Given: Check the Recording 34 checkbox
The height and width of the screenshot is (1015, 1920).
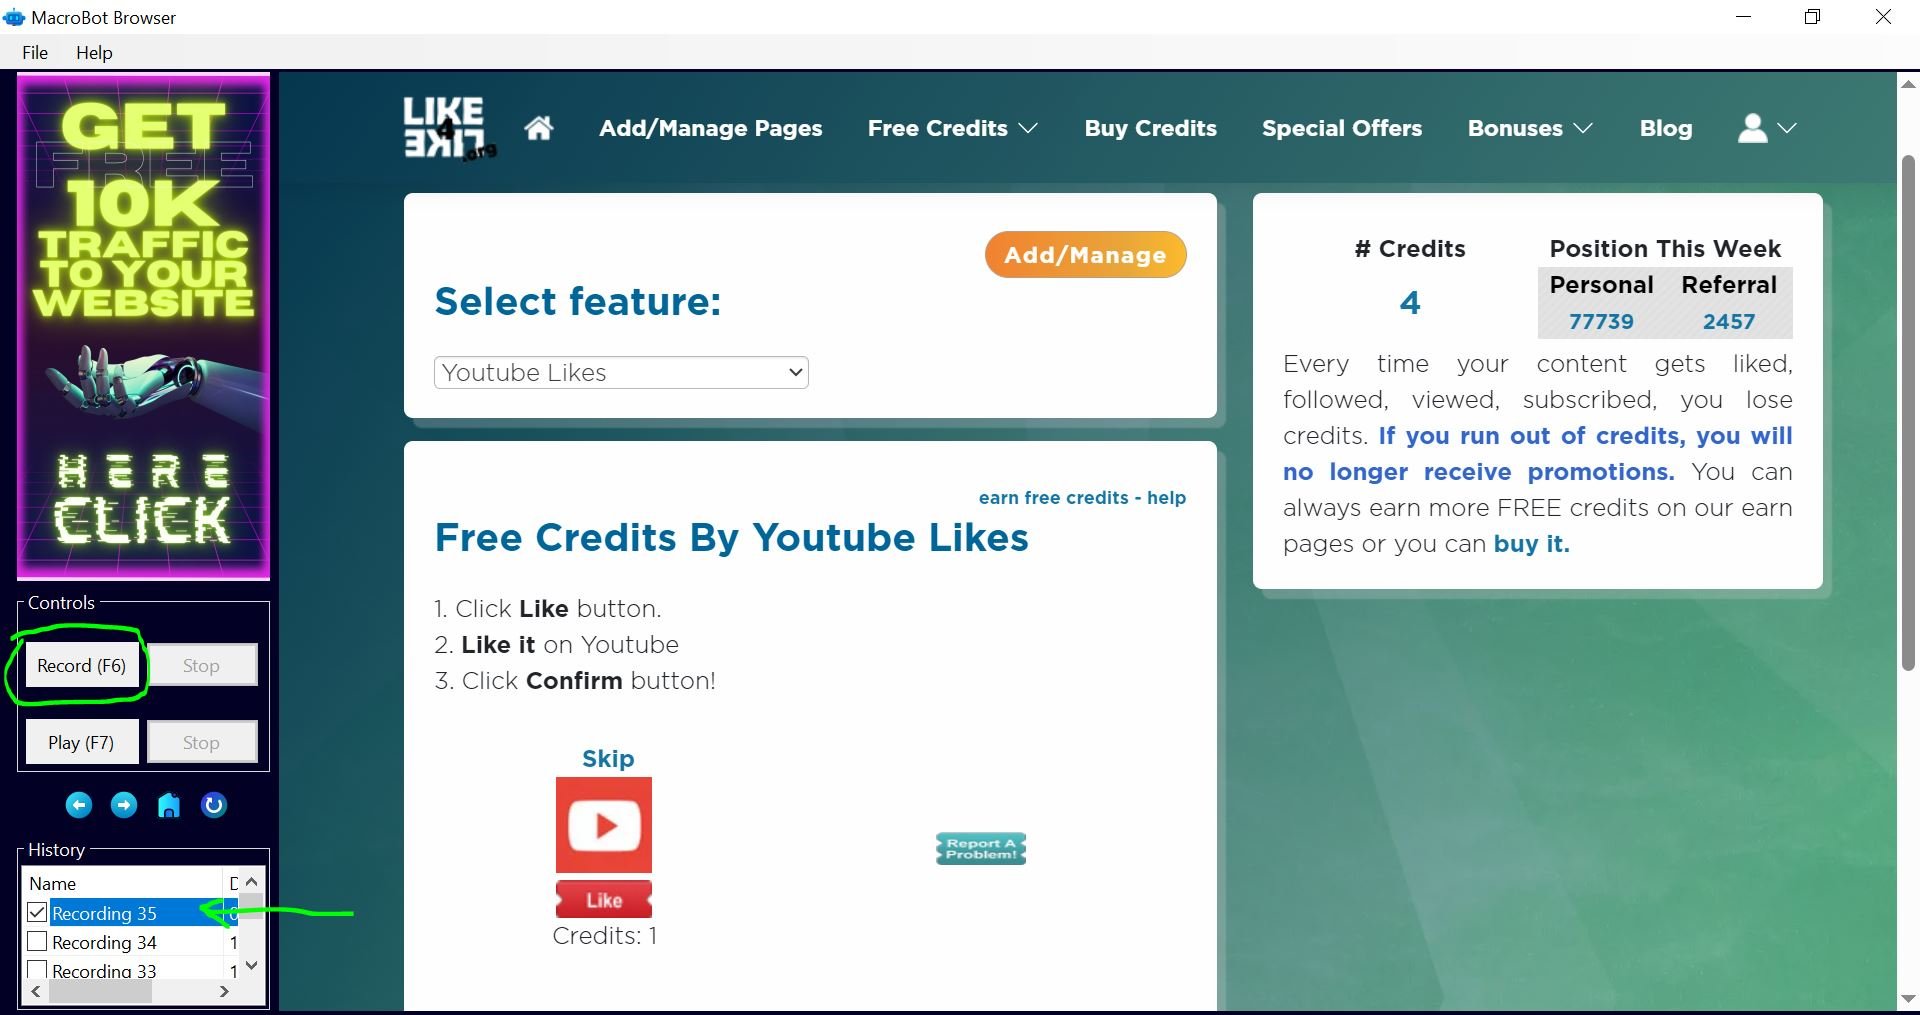Looking at the screenshot, I should 37,942.
